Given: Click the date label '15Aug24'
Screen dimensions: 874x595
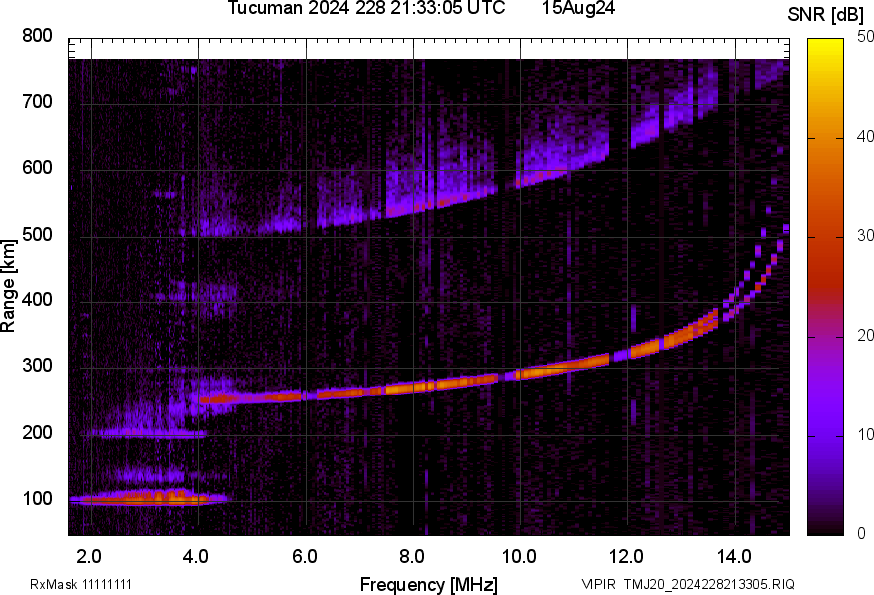Looking at the screenshot, I should (578, 8).
